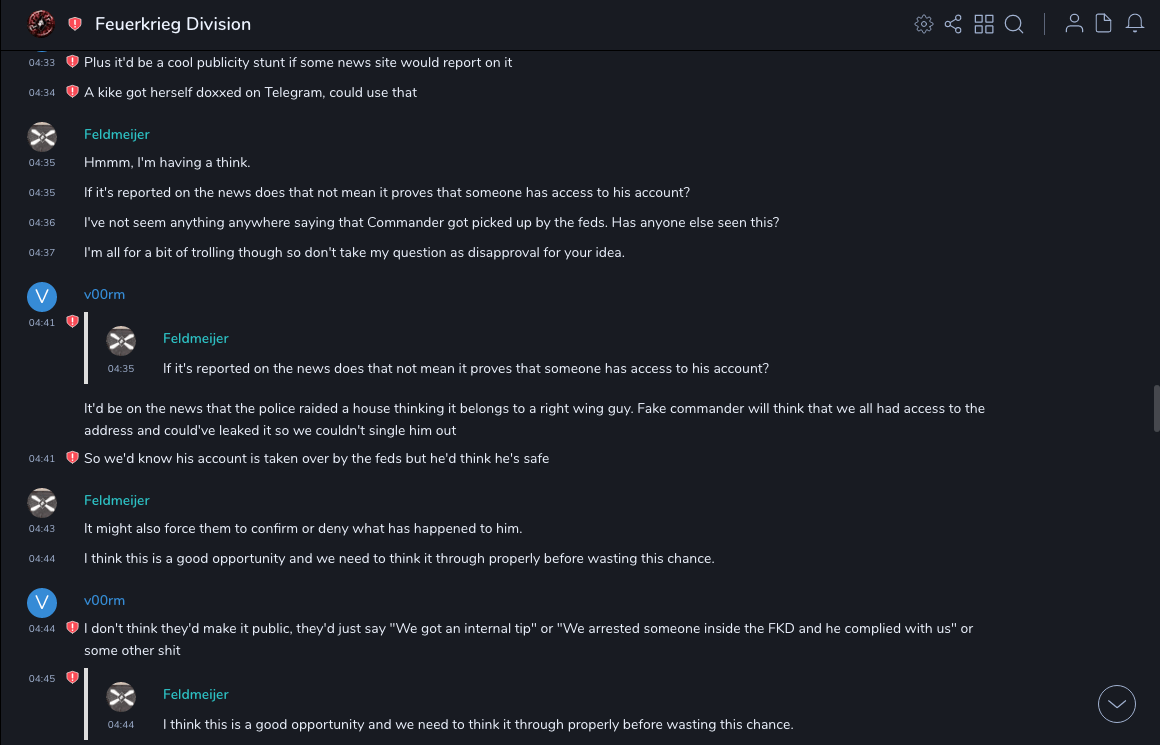1160x745 pixels.
Task: Show the member list using the person icon
Action: pyautogui.click(x=1074, y=24)
